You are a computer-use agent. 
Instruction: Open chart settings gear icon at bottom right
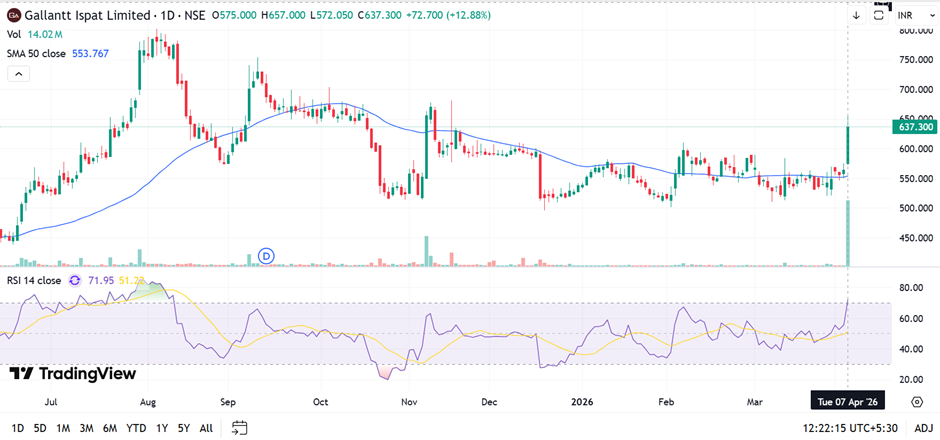(x=917, y=401)
